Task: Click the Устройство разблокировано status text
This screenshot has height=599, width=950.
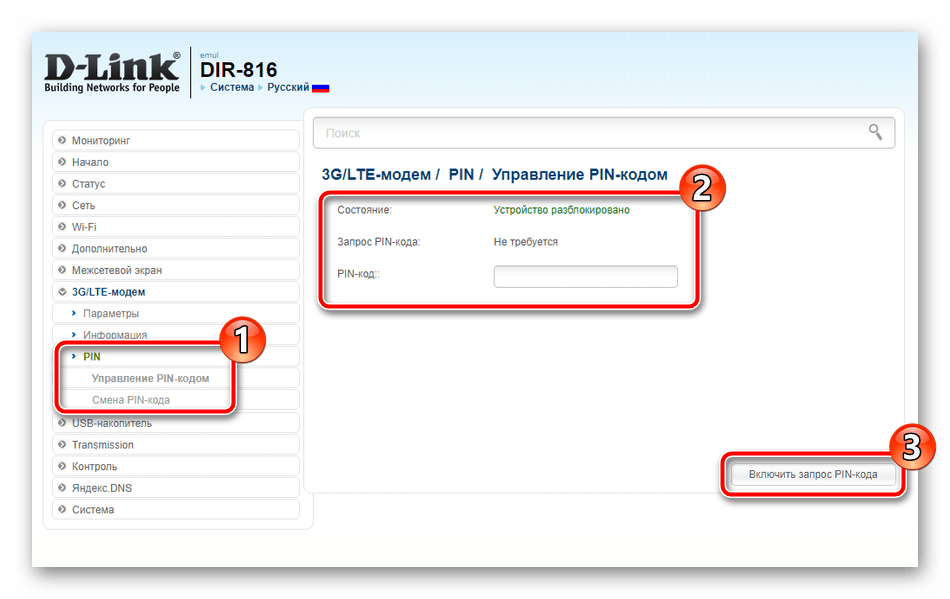Action: pyautogui.click(x=561, y=210)
